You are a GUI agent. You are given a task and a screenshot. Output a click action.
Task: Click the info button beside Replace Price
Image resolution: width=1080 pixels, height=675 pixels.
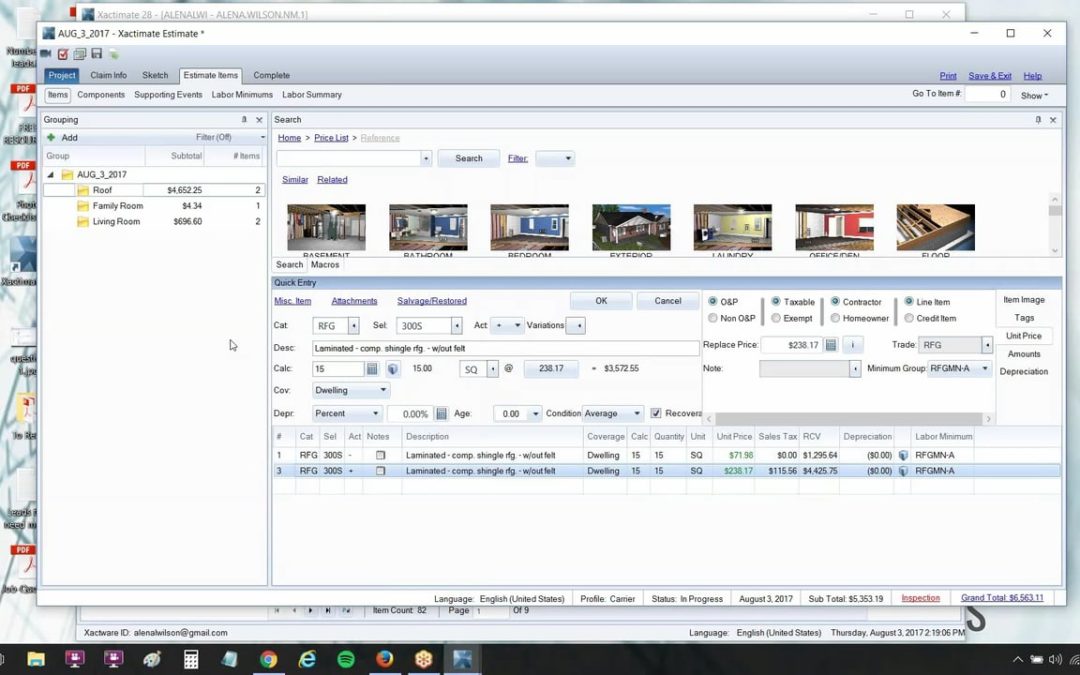[x=852, y=345]
